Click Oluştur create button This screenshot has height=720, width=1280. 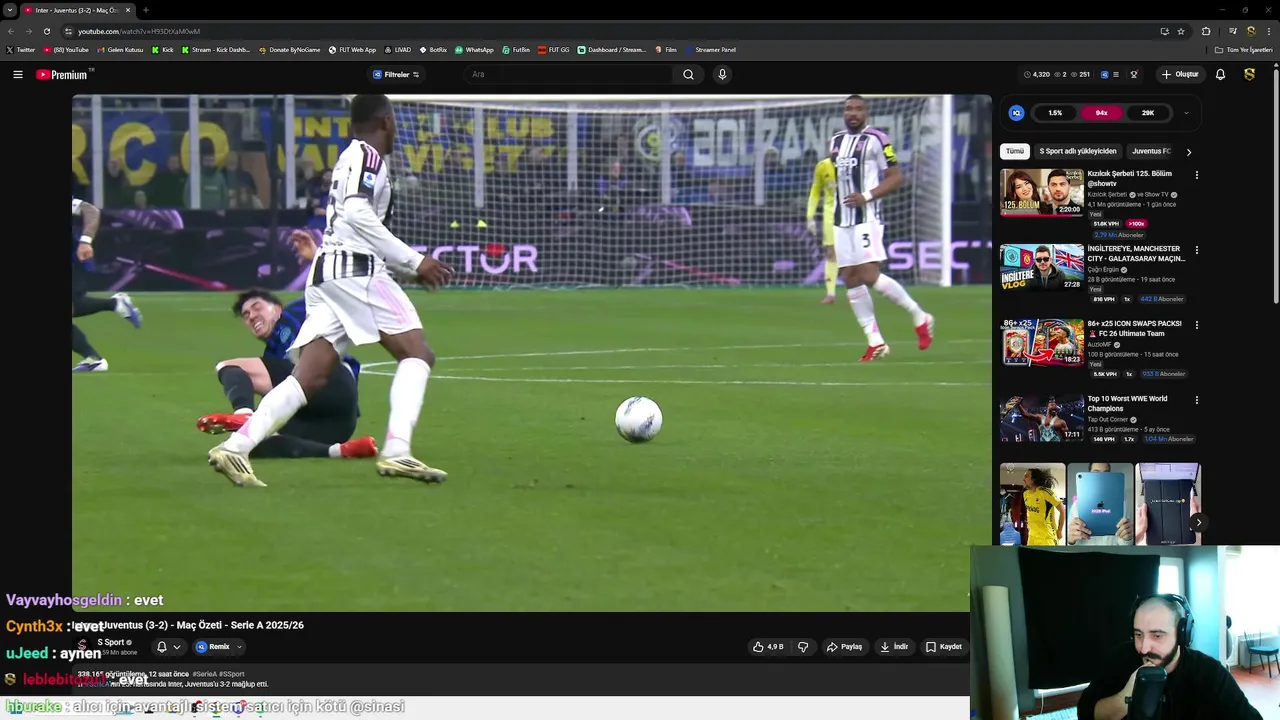coord(1180,74)
